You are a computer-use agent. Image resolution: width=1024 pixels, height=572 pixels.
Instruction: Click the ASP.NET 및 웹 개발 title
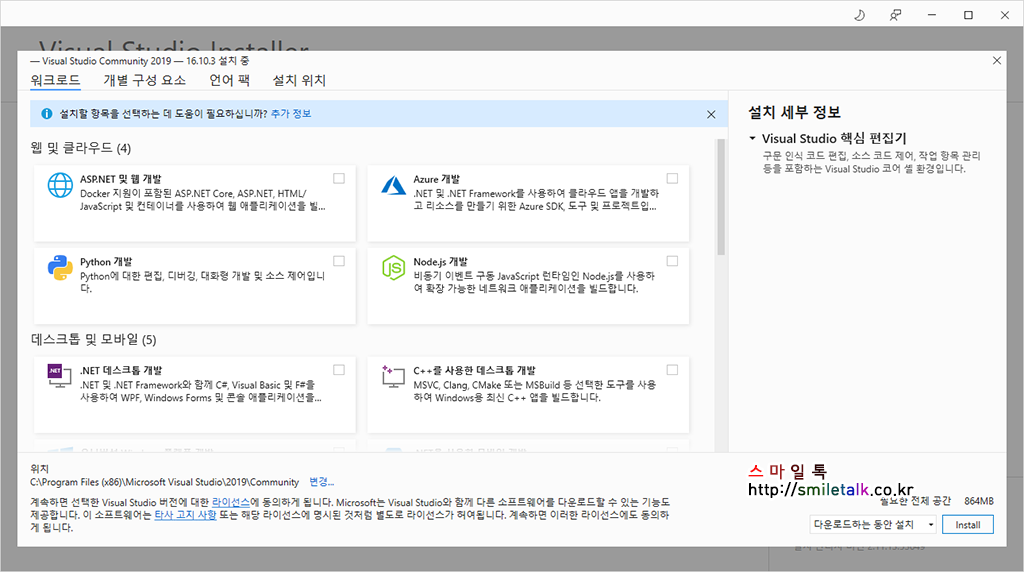pyautogui.click(x=121, y=179)
